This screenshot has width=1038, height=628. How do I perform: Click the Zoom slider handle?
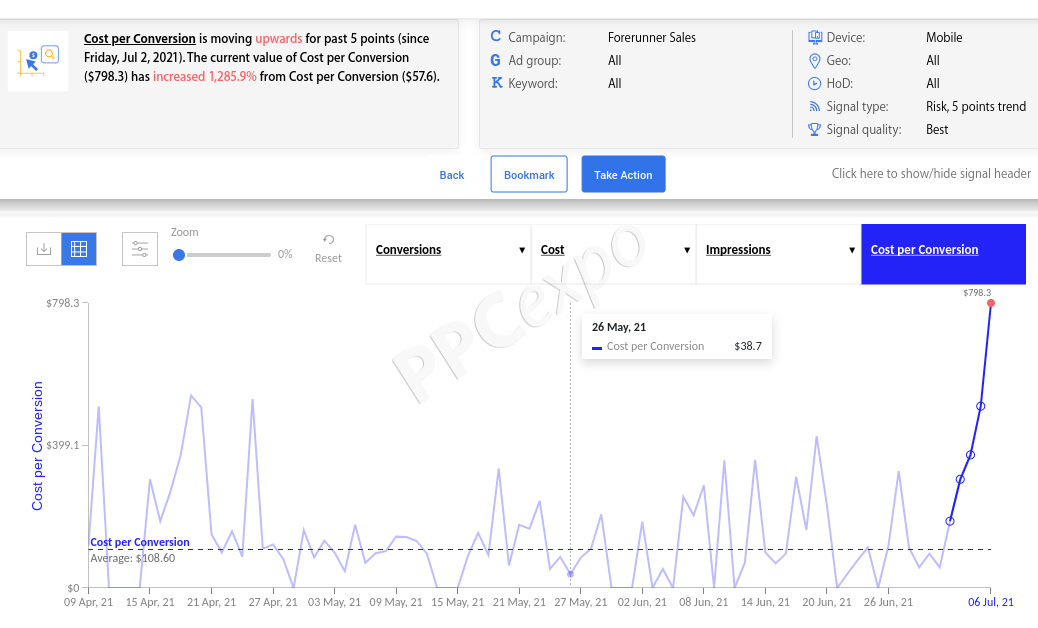179,255
